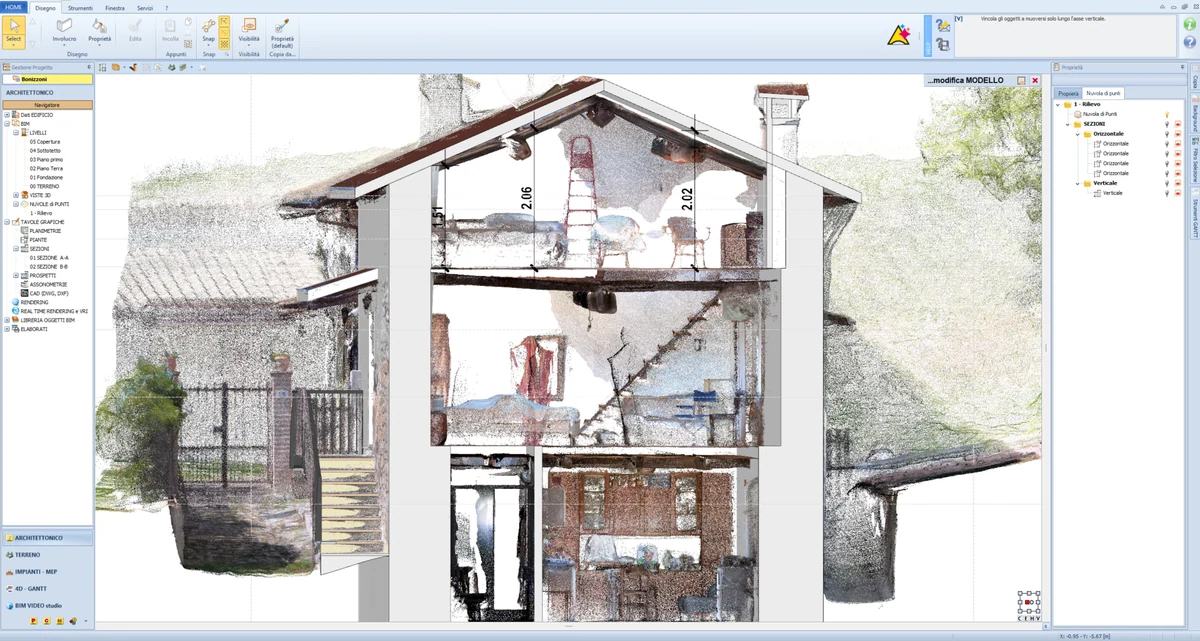Screen dimensions: 1200x641
Task: Expand VISTE 3D tree node
Action: pos(16,195)
